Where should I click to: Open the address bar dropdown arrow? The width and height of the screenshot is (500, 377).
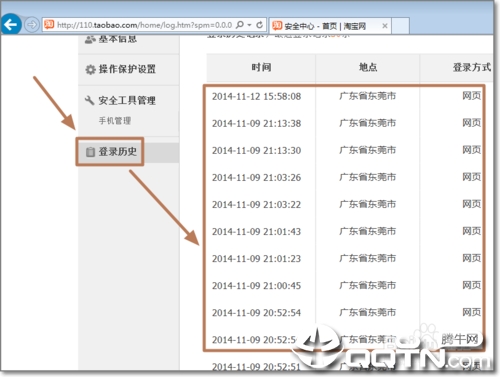coord(249,25)
